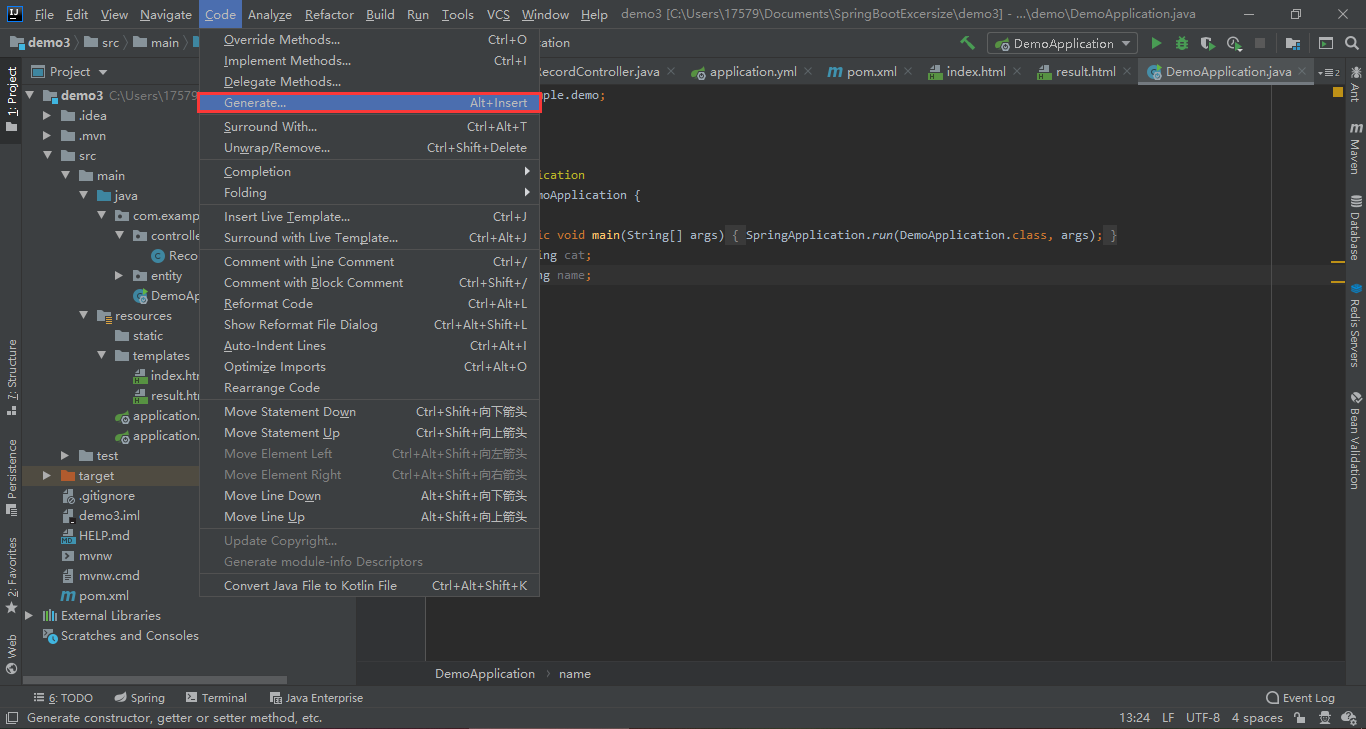The width and height of the screenshot is (1366, 729).
Task: Open Search Everywhere magnifier icon
Action: 1351,43
